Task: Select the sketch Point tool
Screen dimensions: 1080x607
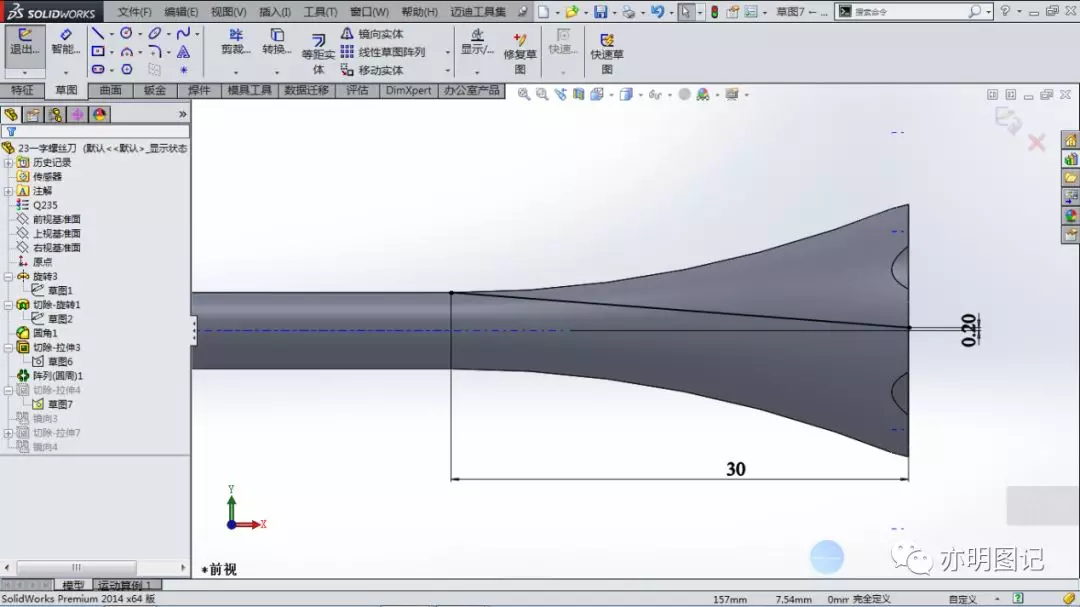Action: (x=183, y=70)
